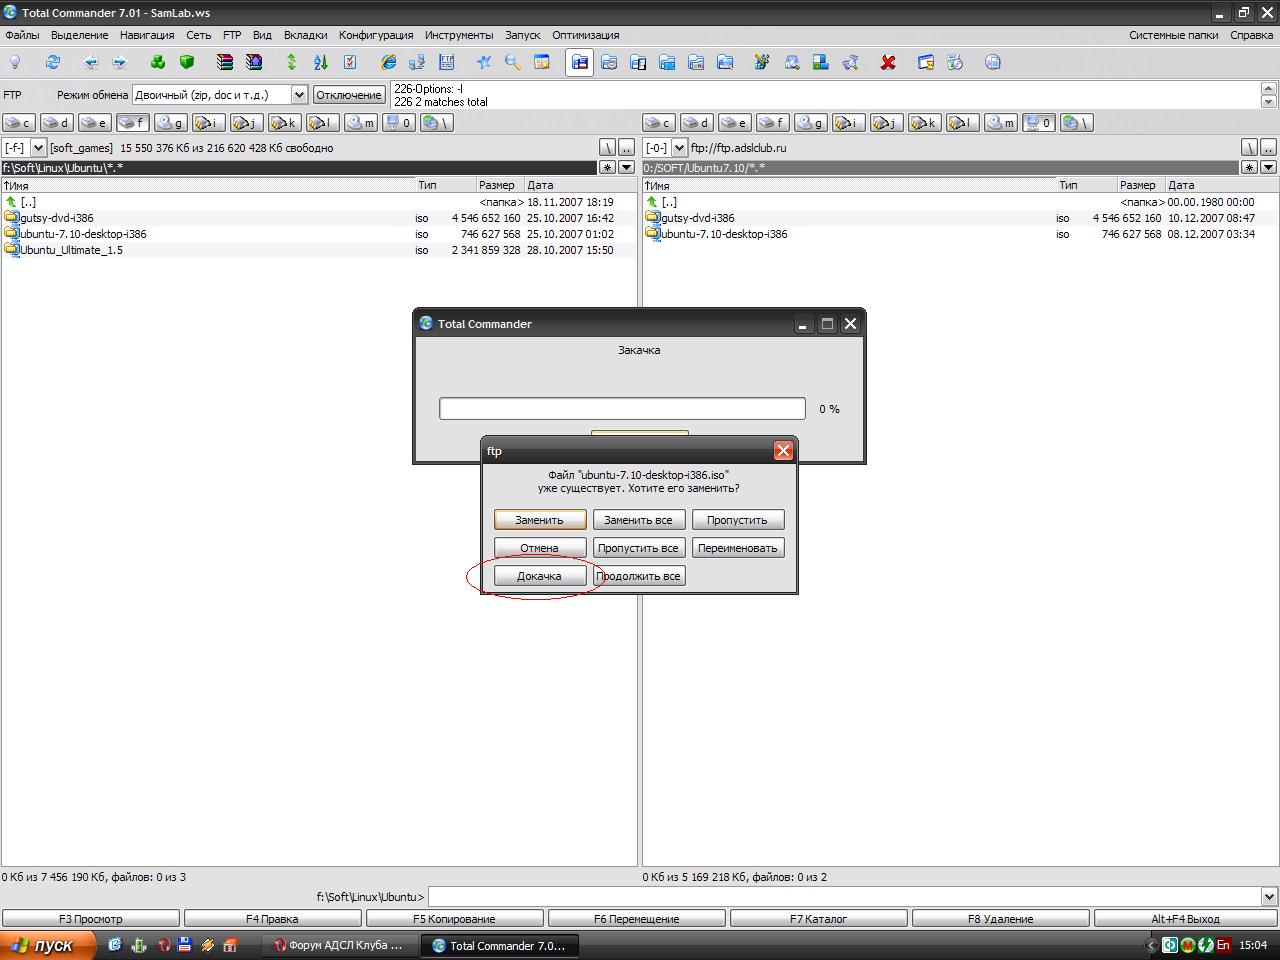
Task: Switch left panel to drive c
Action: click(18, 123)
